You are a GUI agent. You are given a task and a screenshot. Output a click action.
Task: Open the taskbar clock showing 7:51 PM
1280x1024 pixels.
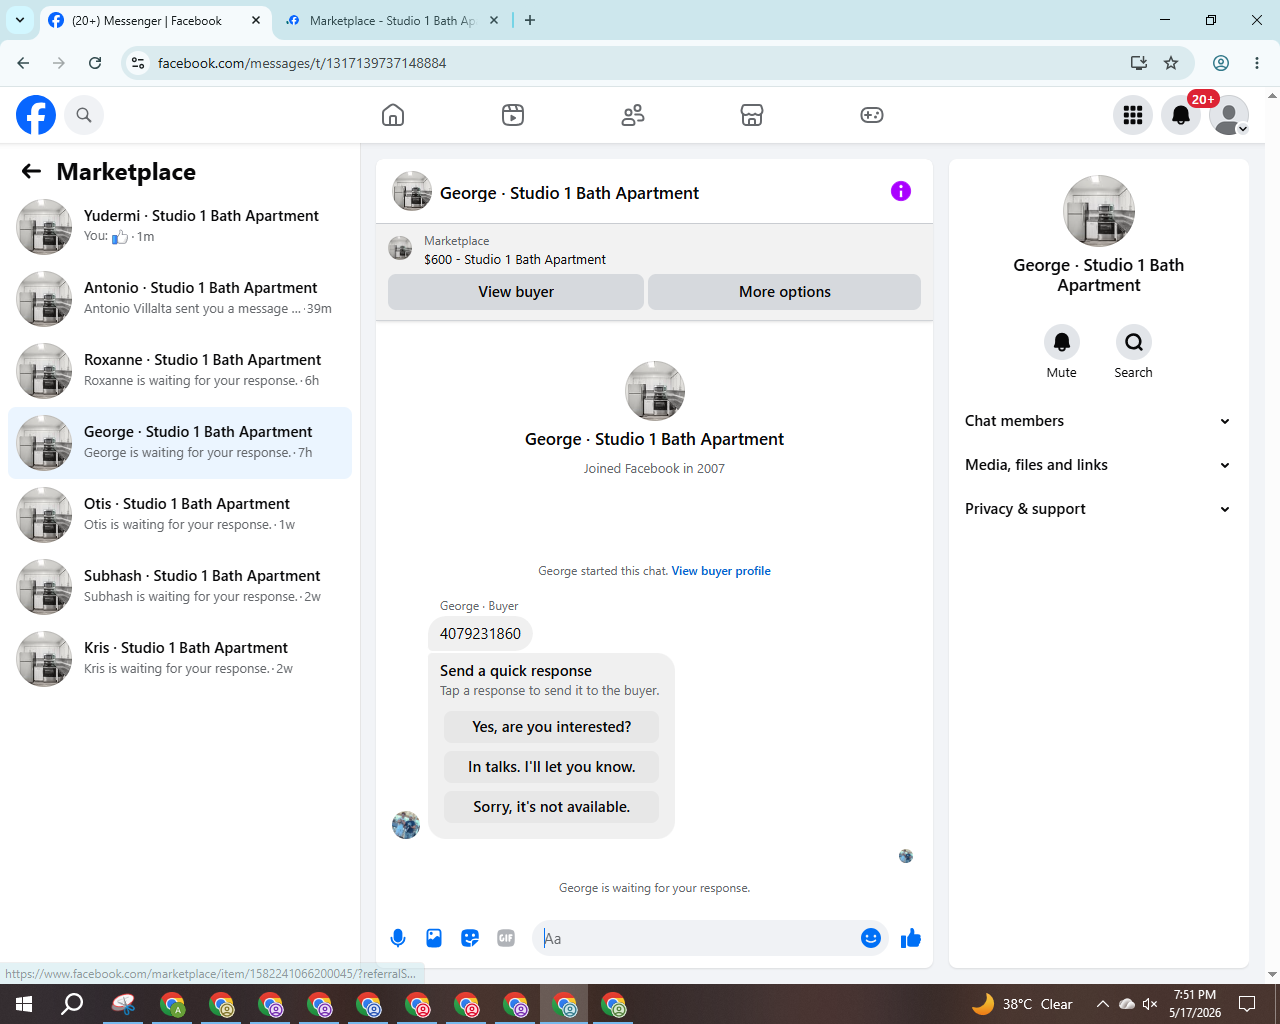click(x=1195, y=1004)
